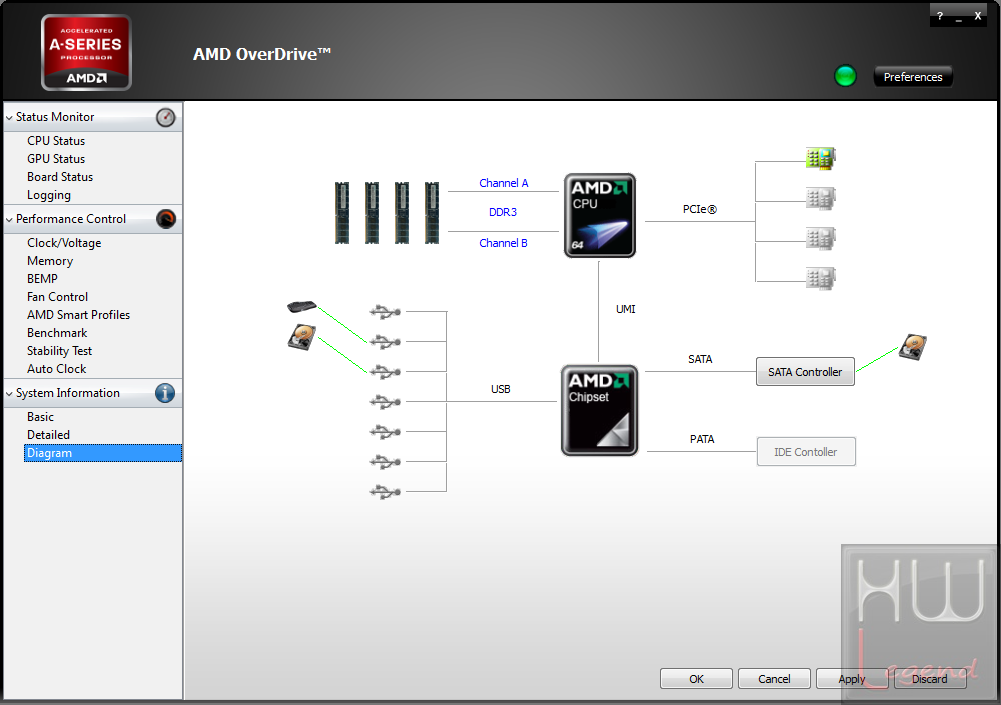Click the Channel A link

pyautogui.click(x=504, y=183)
